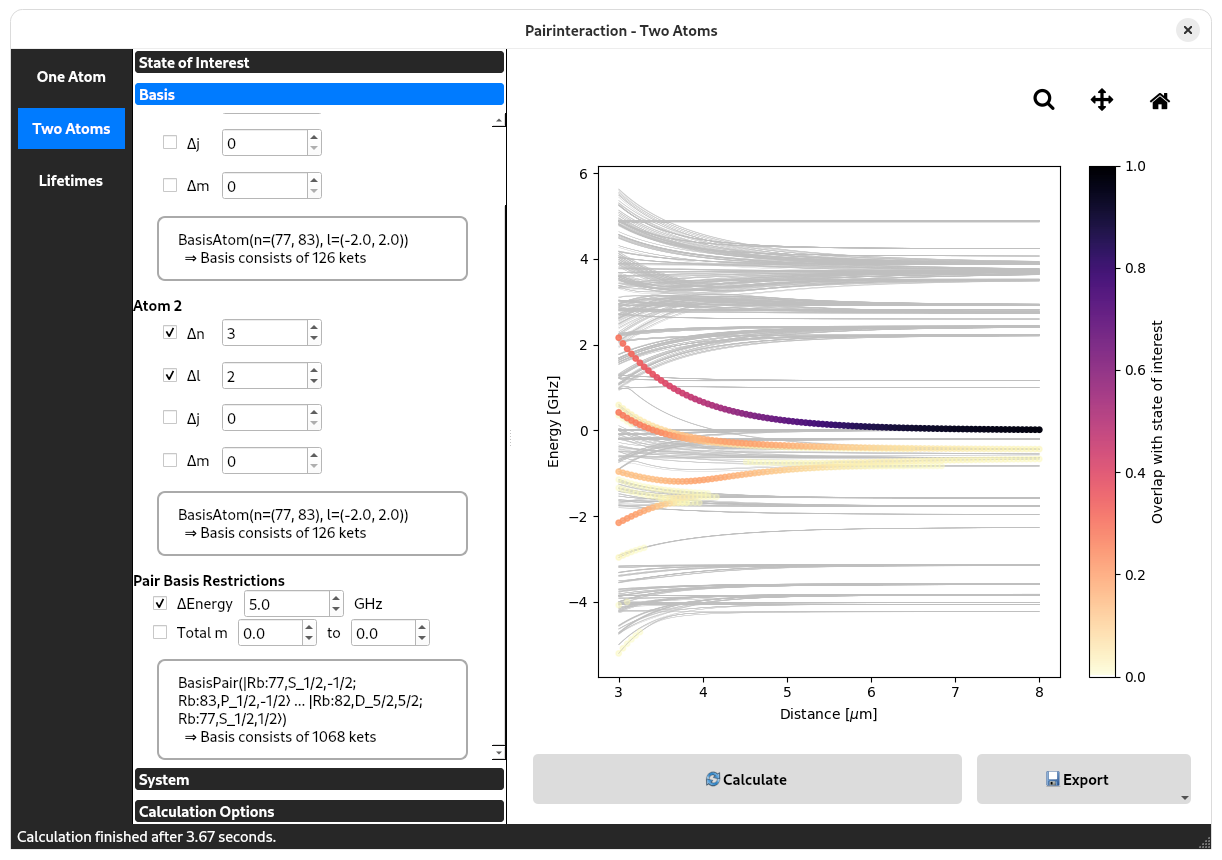Increment the Atom 2 Δn spinner

coord(314,327)
